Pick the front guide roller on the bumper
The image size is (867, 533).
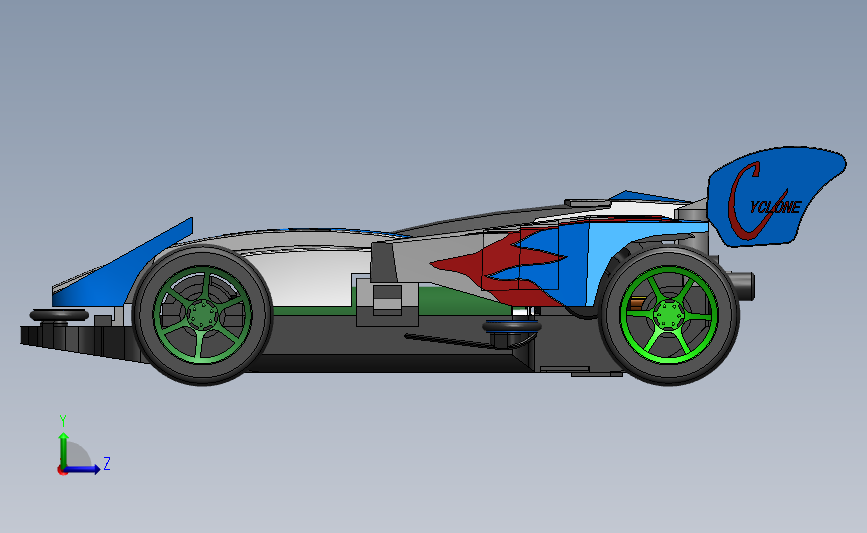tap(59, 316)
